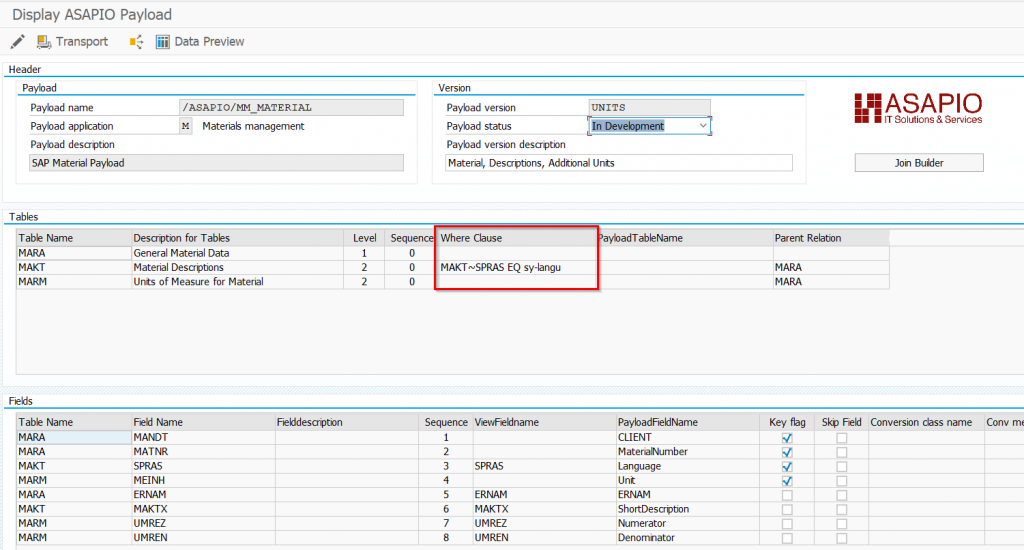This screenshot has width=1024, height=550.
Task: Click the UMREZ field name cell
Action: coord(202,524)
